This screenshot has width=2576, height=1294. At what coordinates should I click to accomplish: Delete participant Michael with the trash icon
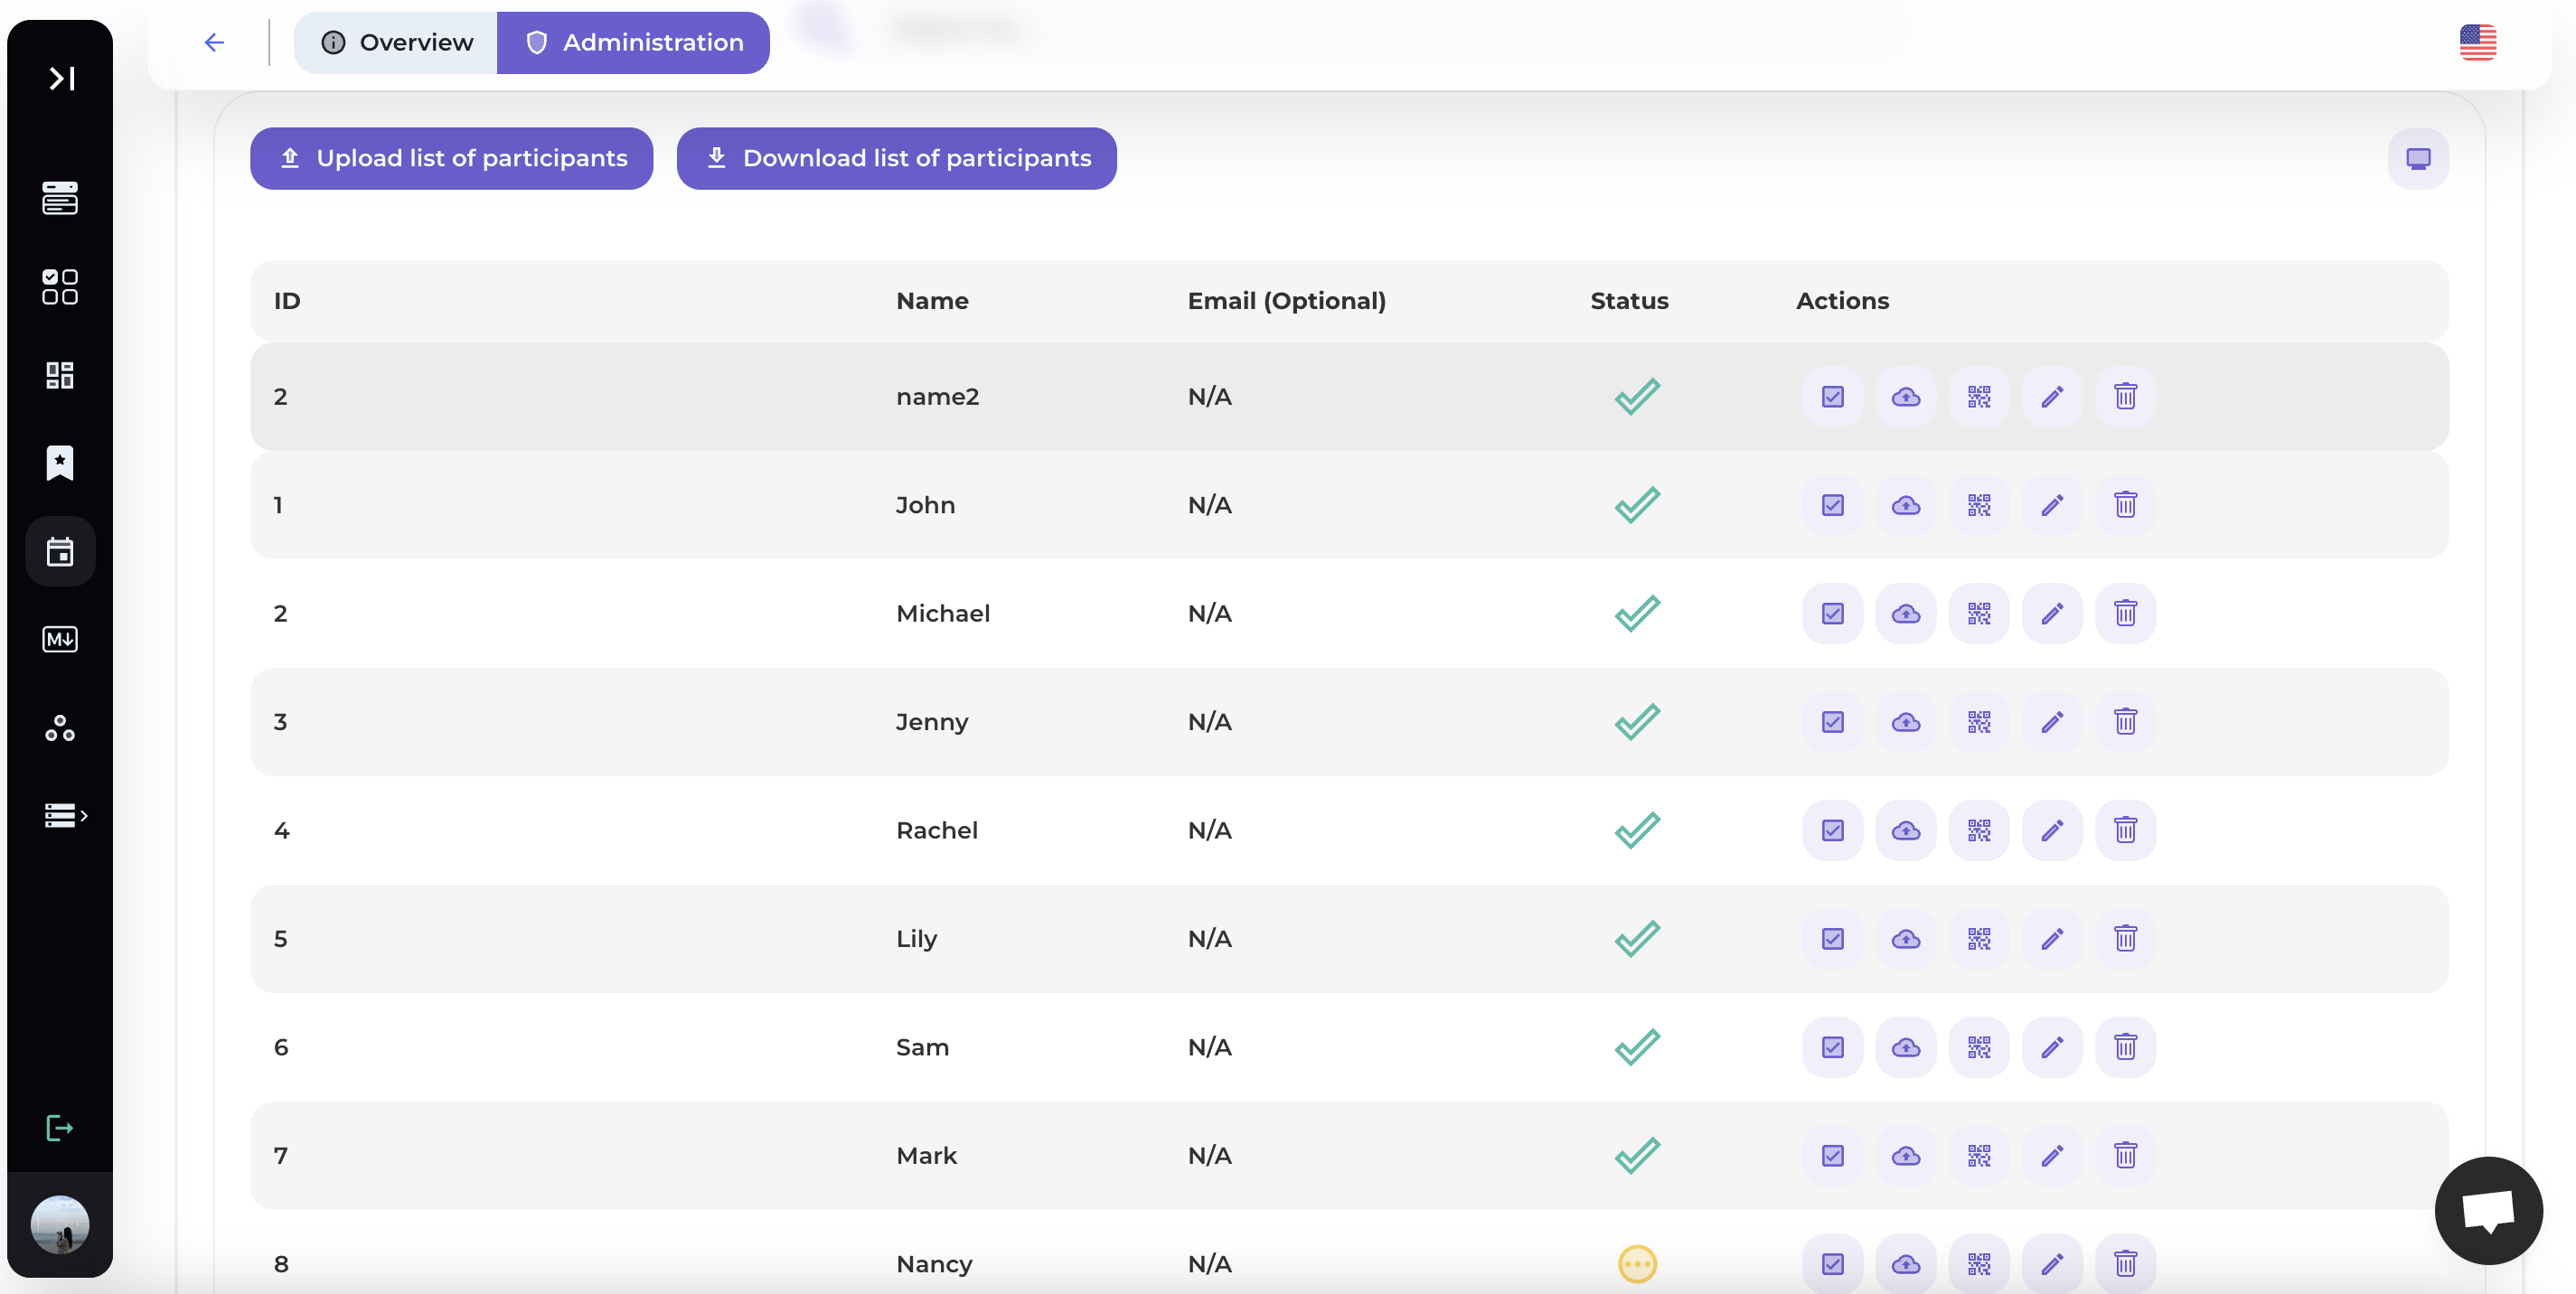pyautogui.click(x=2125, y=613)
